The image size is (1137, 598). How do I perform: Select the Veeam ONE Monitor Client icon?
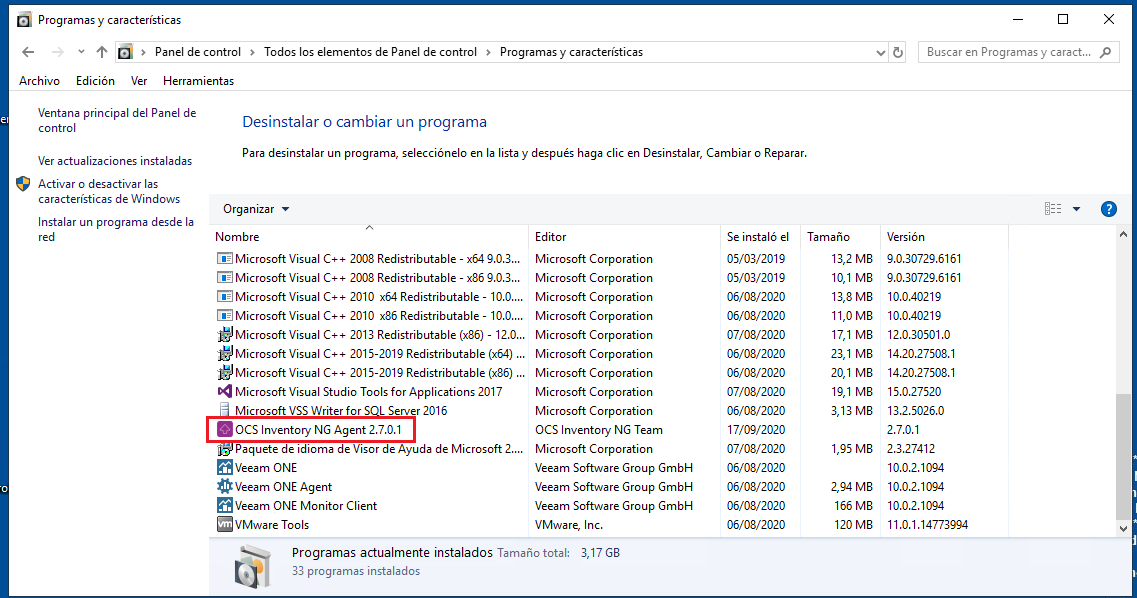point(222,505)
